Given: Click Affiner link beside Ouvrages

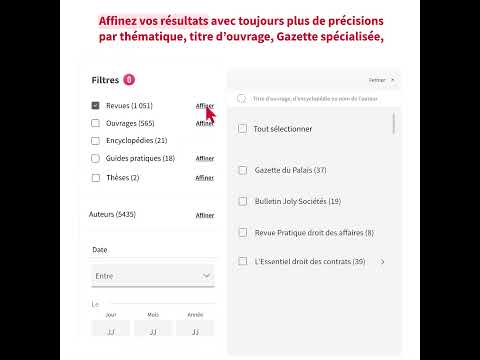Looking at the screenshot, I should [205, 123].
